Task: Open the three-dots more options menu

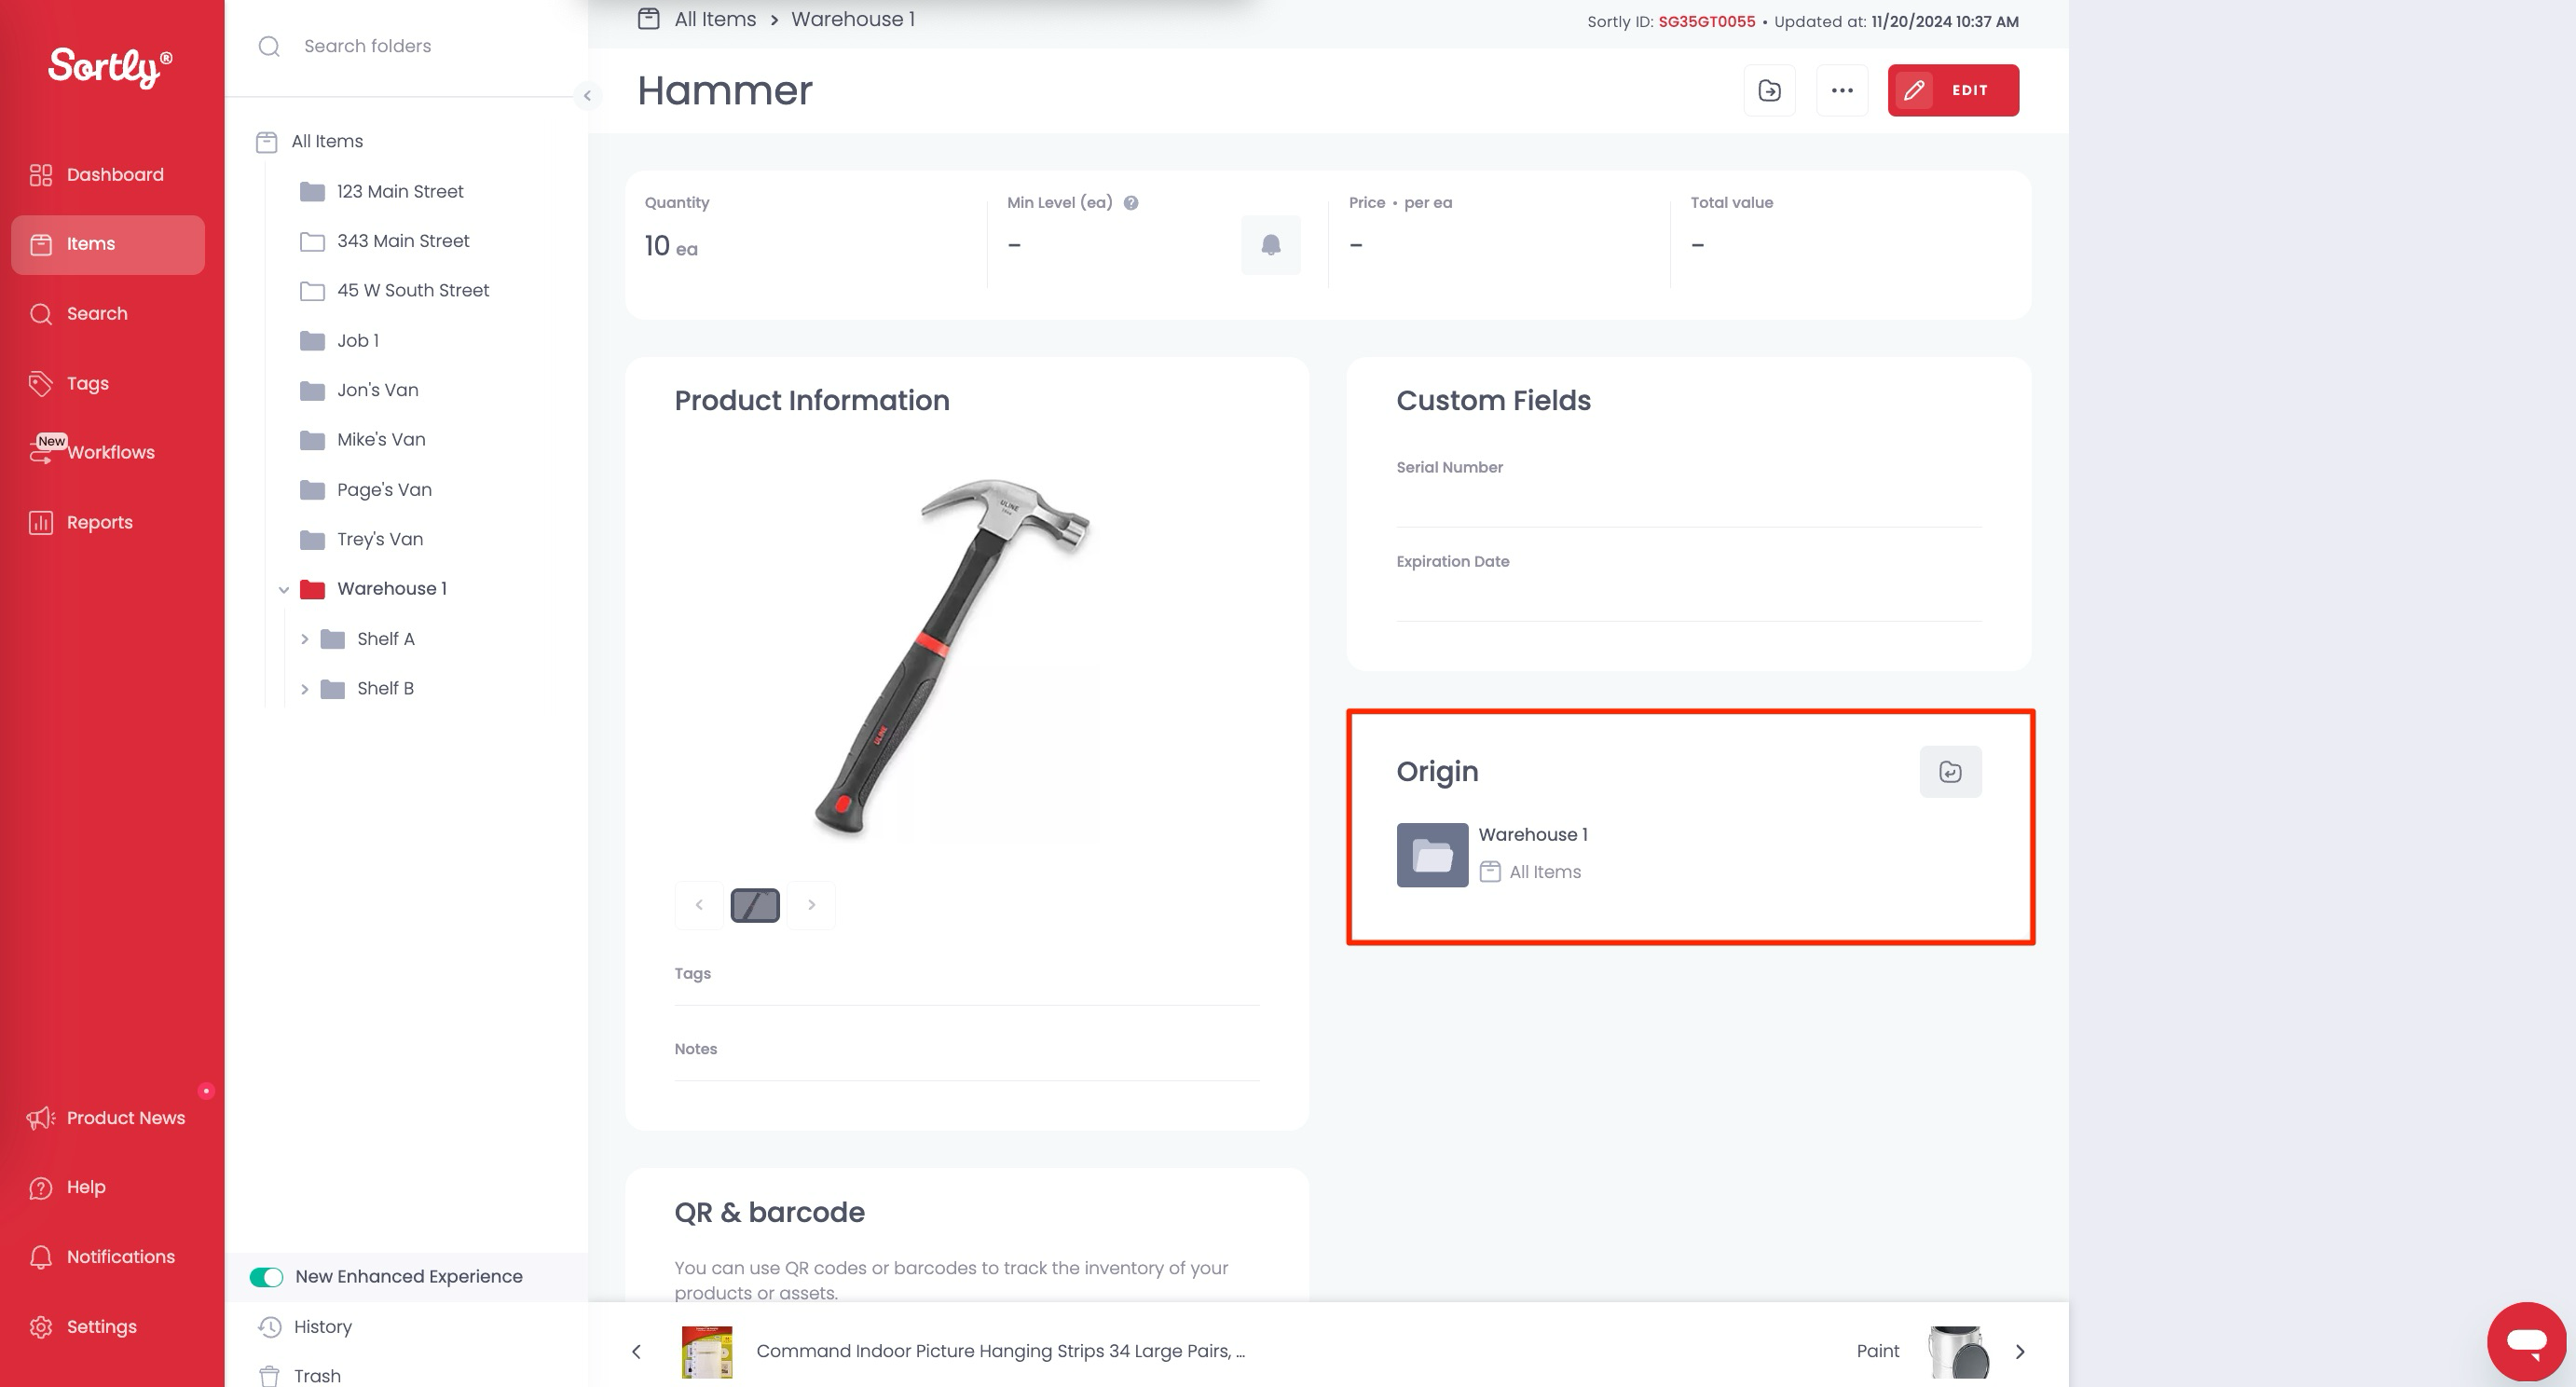Action: pos(1842,90)
